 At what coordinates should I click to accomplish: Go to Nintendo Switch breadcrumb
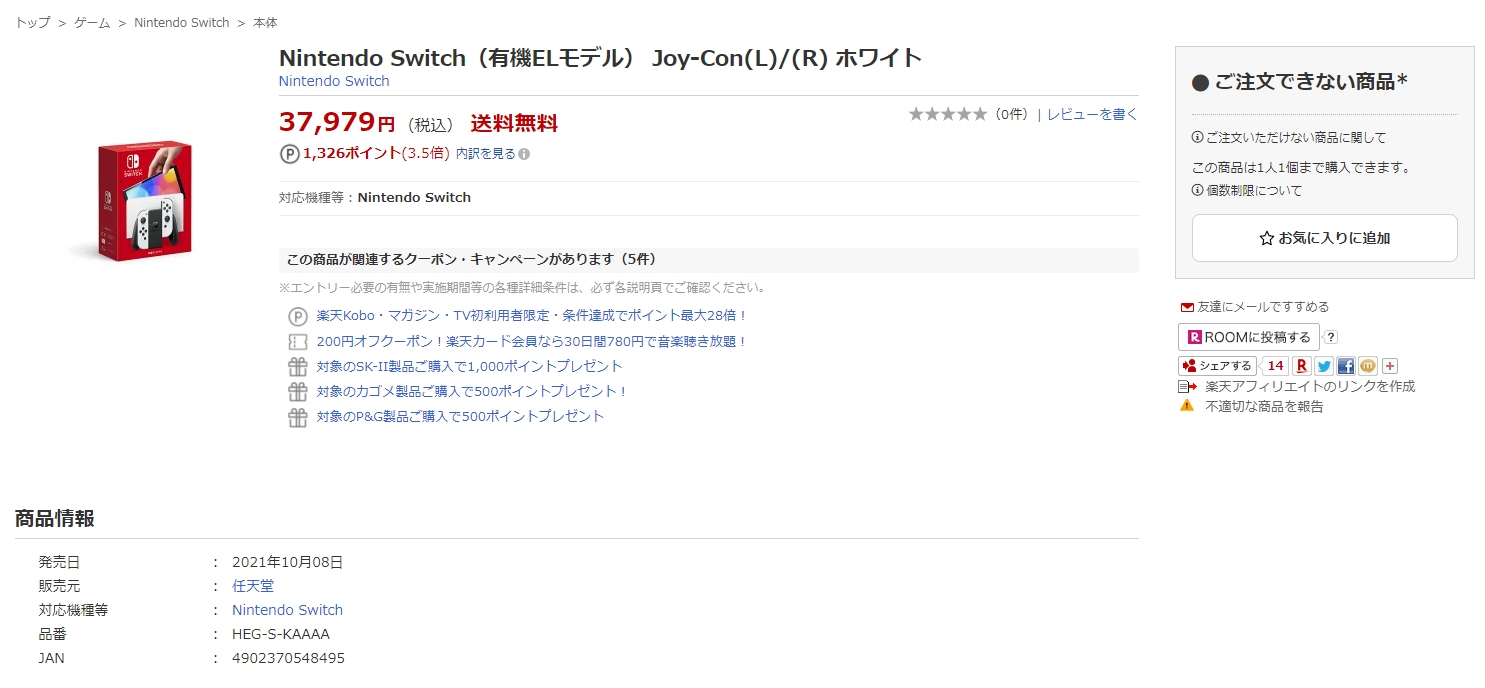182,22
